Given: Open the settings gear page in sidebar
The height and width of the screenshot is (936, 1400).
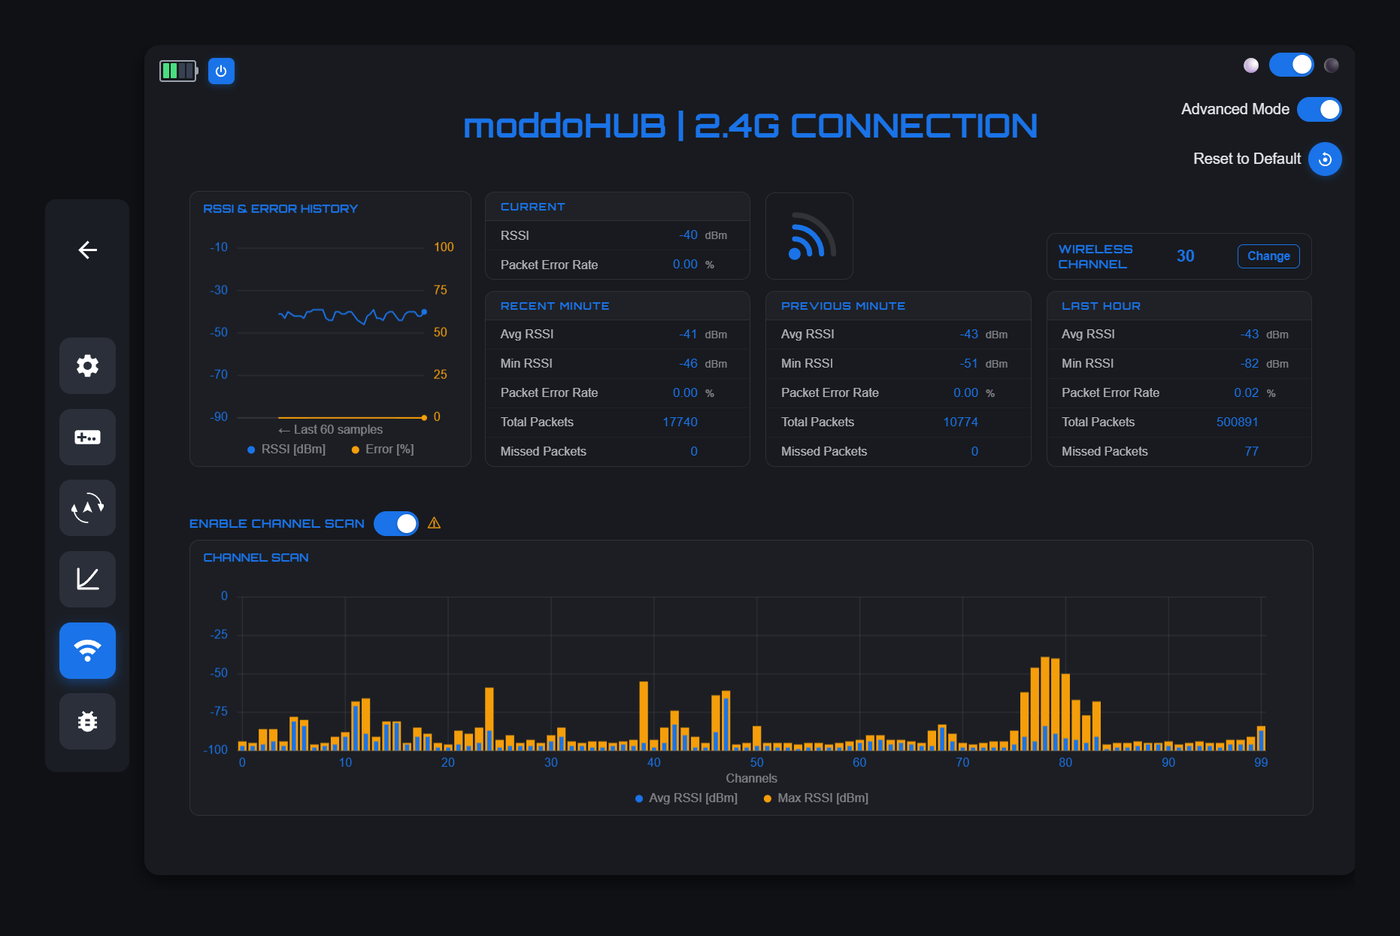Looking at the screenshot, I should pos(87,366).
